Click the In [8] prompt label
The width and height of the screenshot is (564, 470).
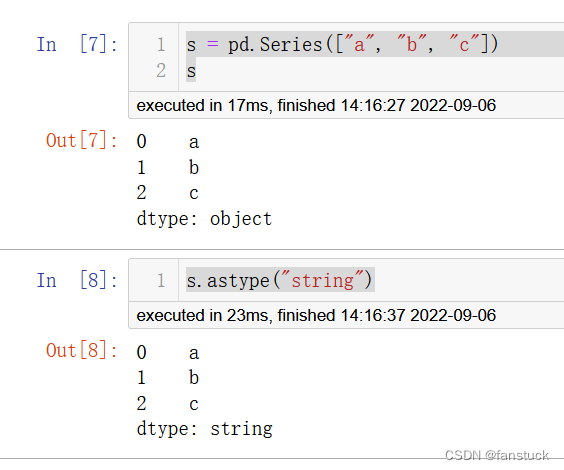(x=77, y=280)
